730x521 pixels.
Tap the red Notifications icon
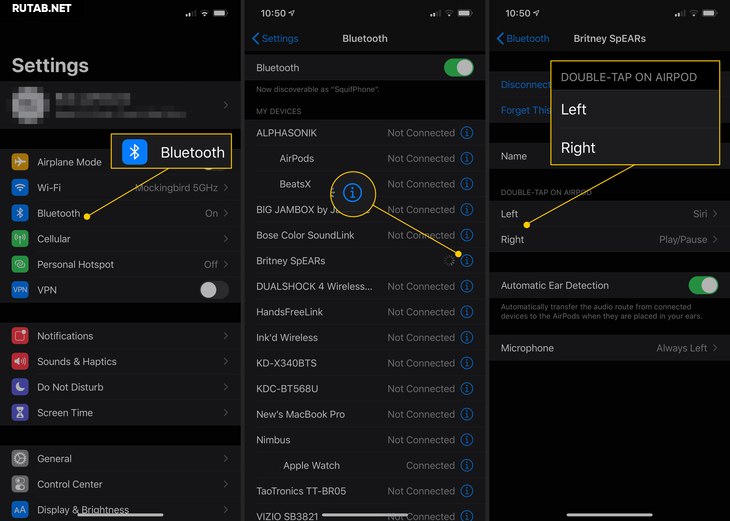tap(20, 336)
